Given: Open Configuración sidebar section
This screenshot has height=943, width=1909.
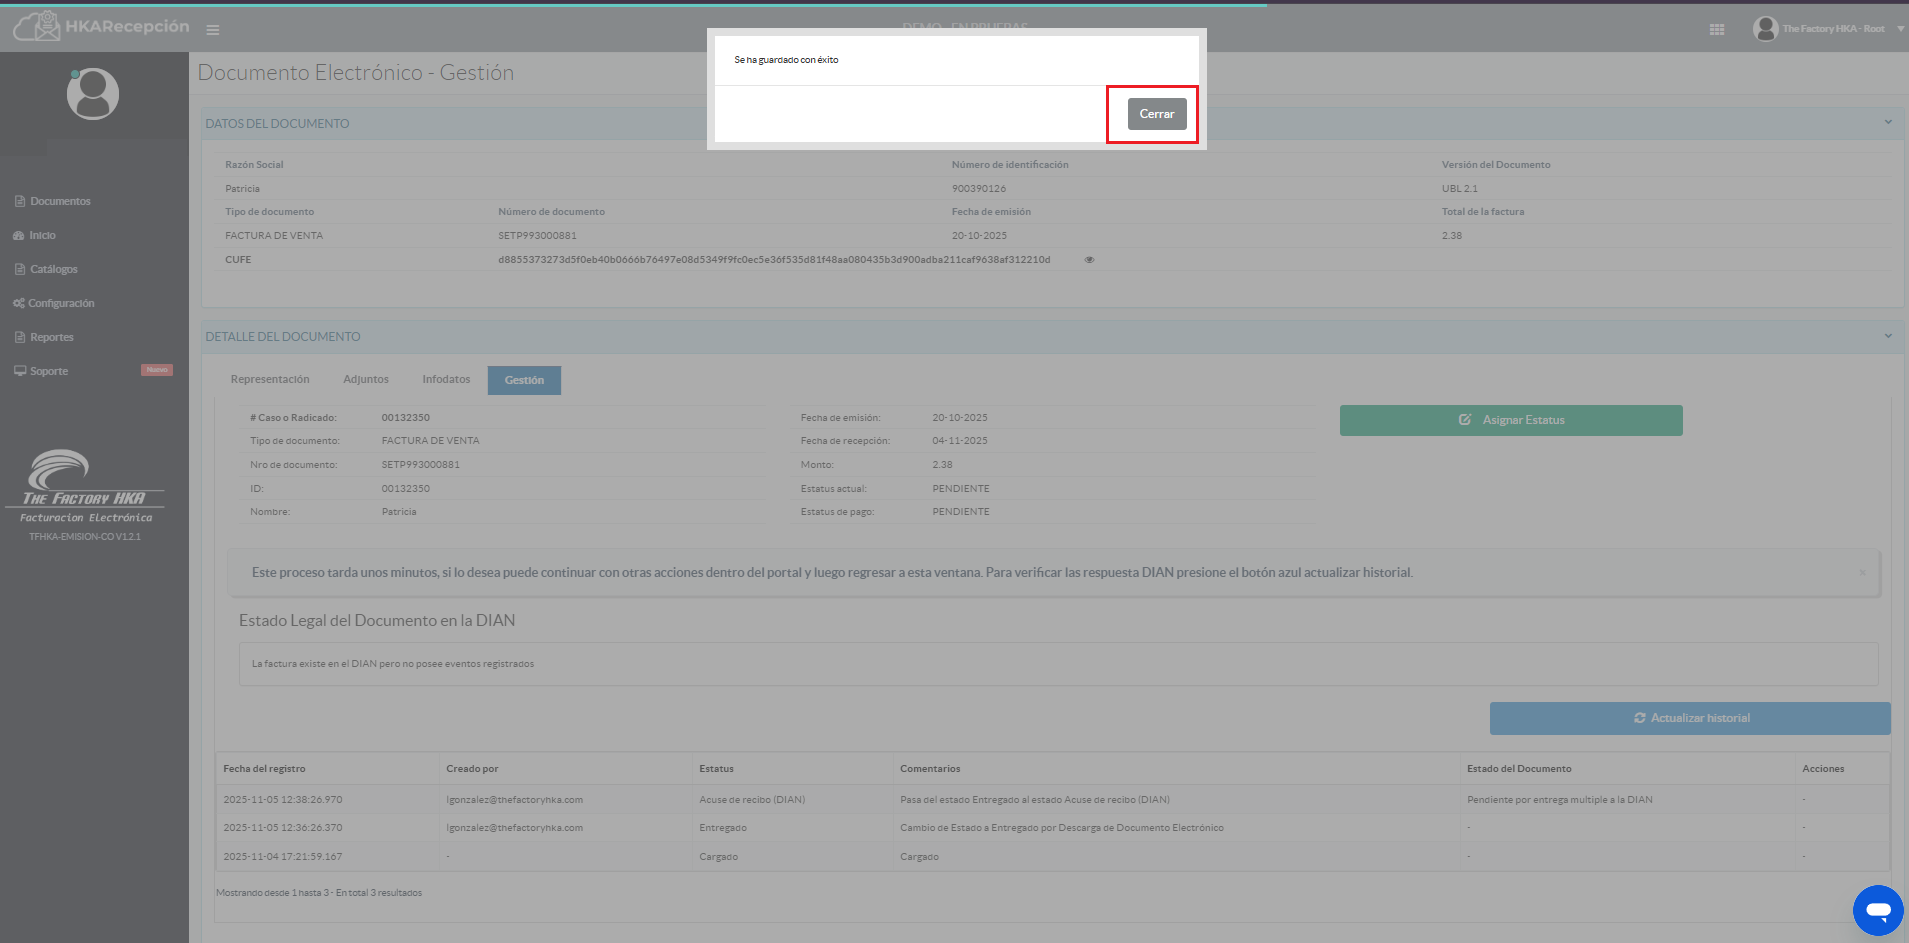Looking at the screenshot, I should click(61, 303).
